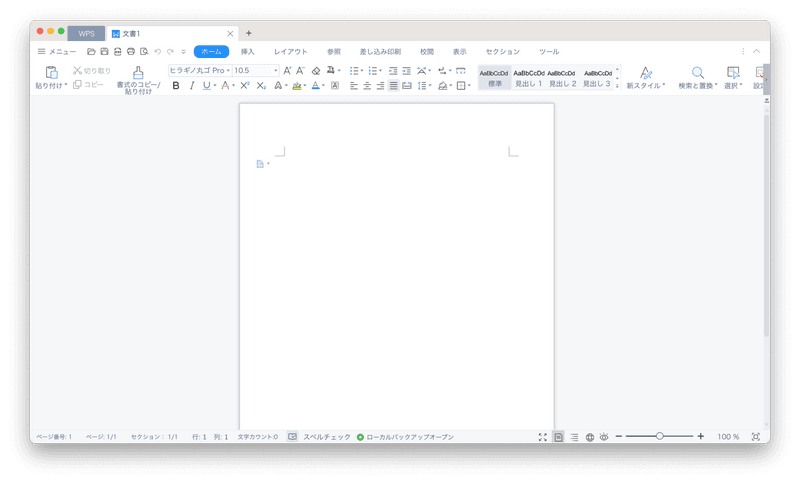Click the borders icon
The width and height of the screenshot is (800, 483).
click(461, 86)
